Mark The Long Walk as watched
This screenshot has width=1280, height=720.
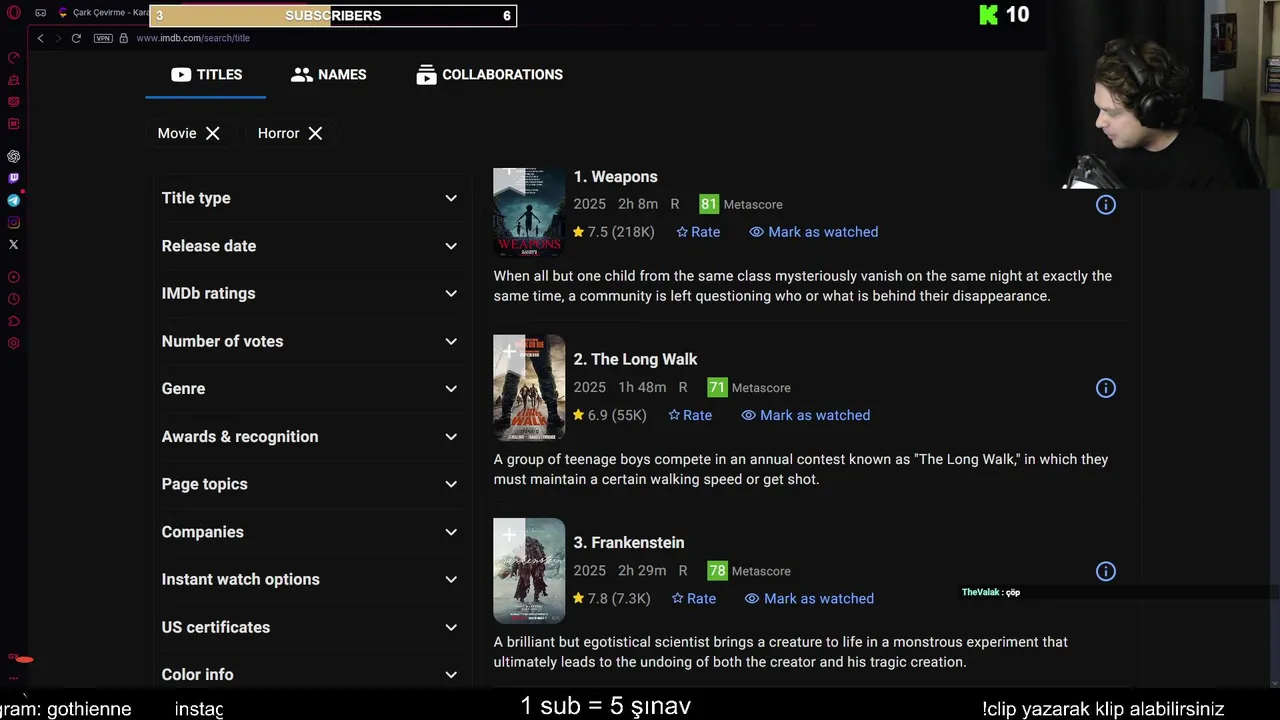806,415
